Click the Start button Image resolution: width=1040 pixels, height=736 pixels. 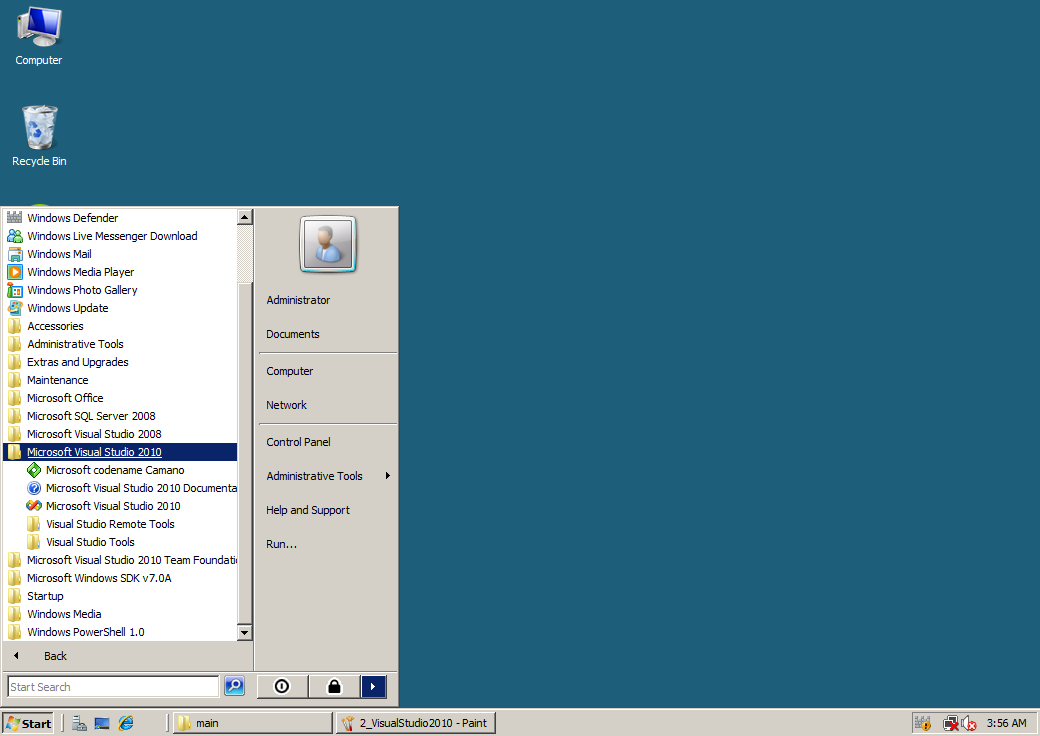click(28, 723)
